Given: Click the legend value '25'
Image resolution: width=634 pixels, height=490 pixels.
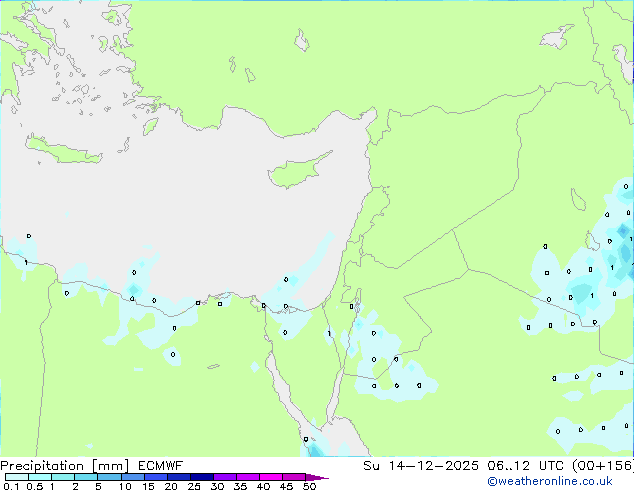Looking at the screenshot, I should 194,486.
